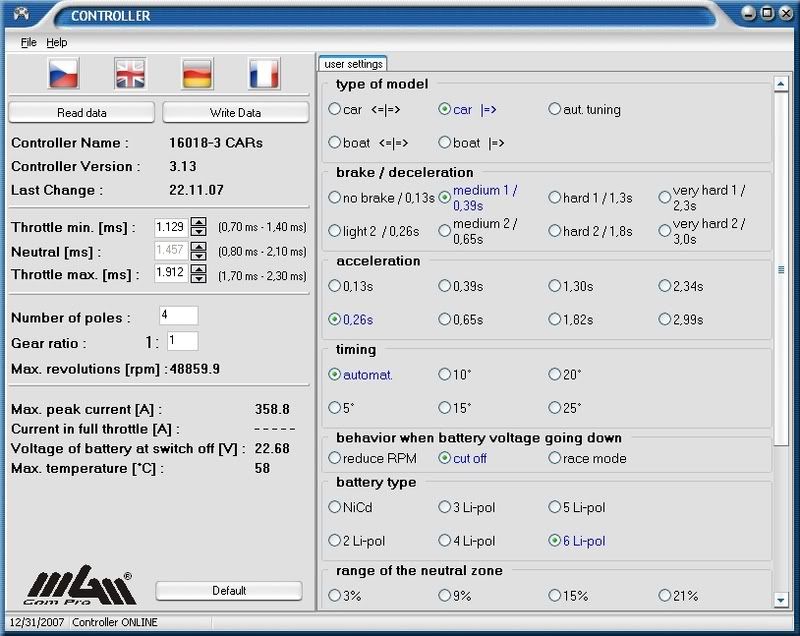Choose 0,65s acceleration radio button
The height and width of the screenshot is (636, 800).
pos(445,320)
